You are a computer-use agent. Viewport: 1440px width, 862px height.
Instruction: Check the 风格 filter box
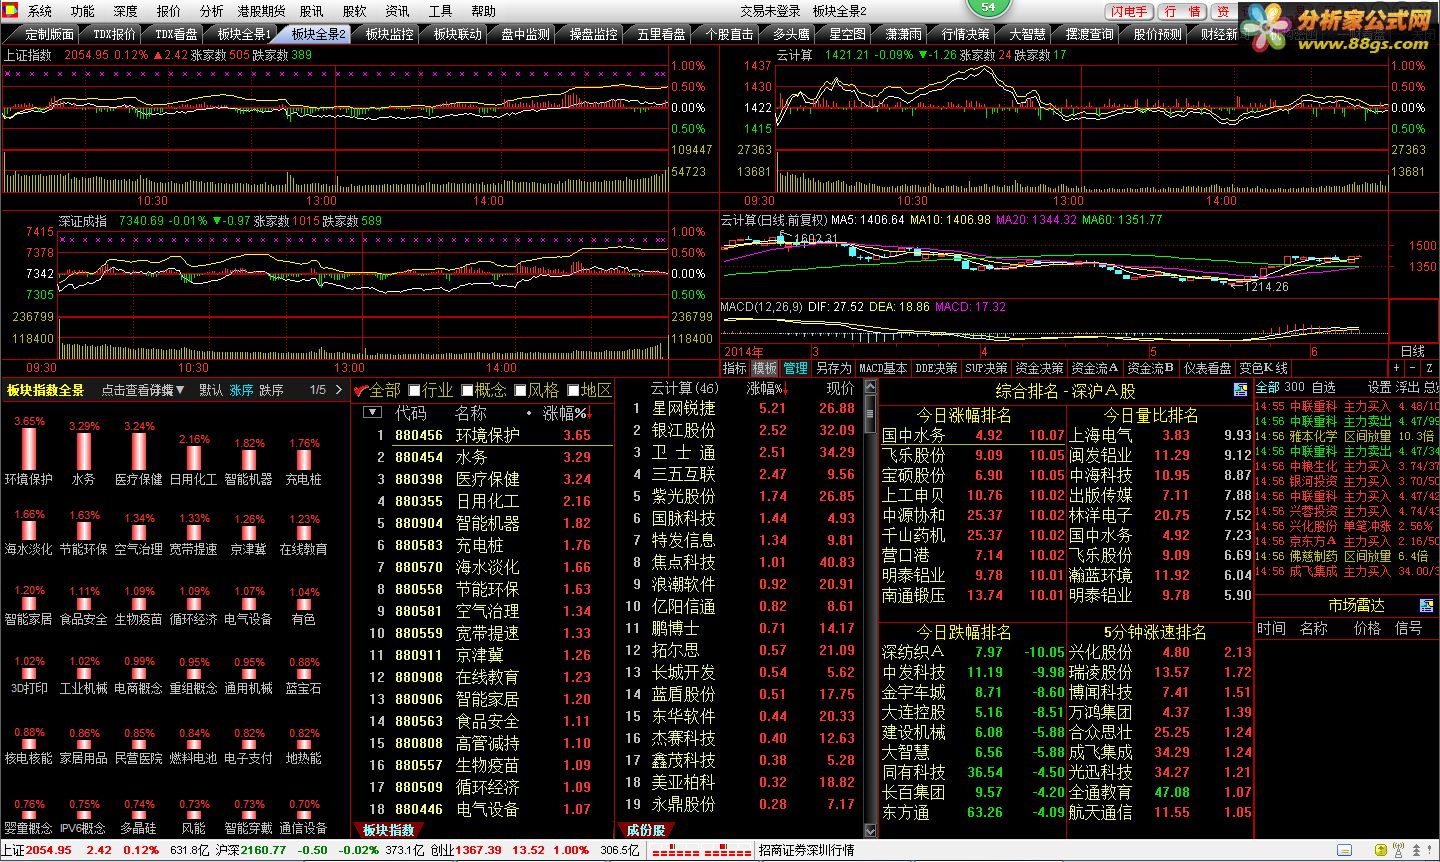click(520, 390)
